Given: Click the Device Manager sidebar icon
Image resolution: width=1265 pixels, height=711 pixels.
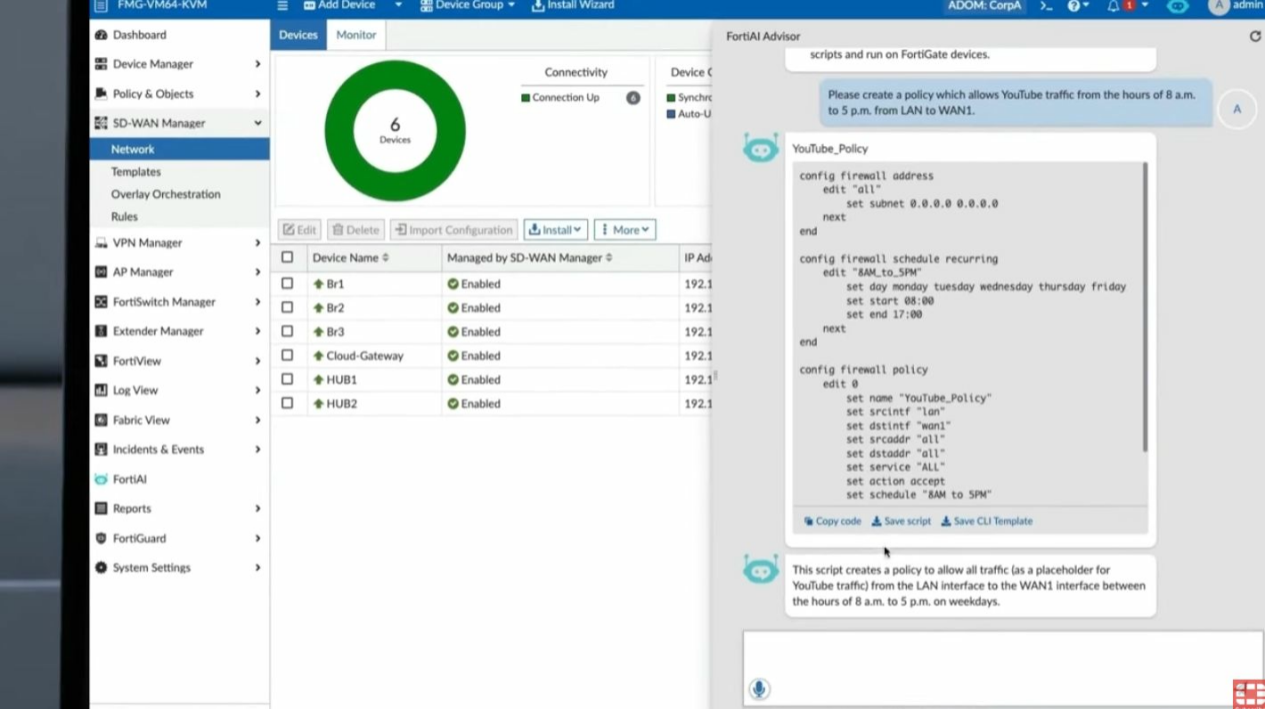Looking at the screenshot, I should (101, 64).
